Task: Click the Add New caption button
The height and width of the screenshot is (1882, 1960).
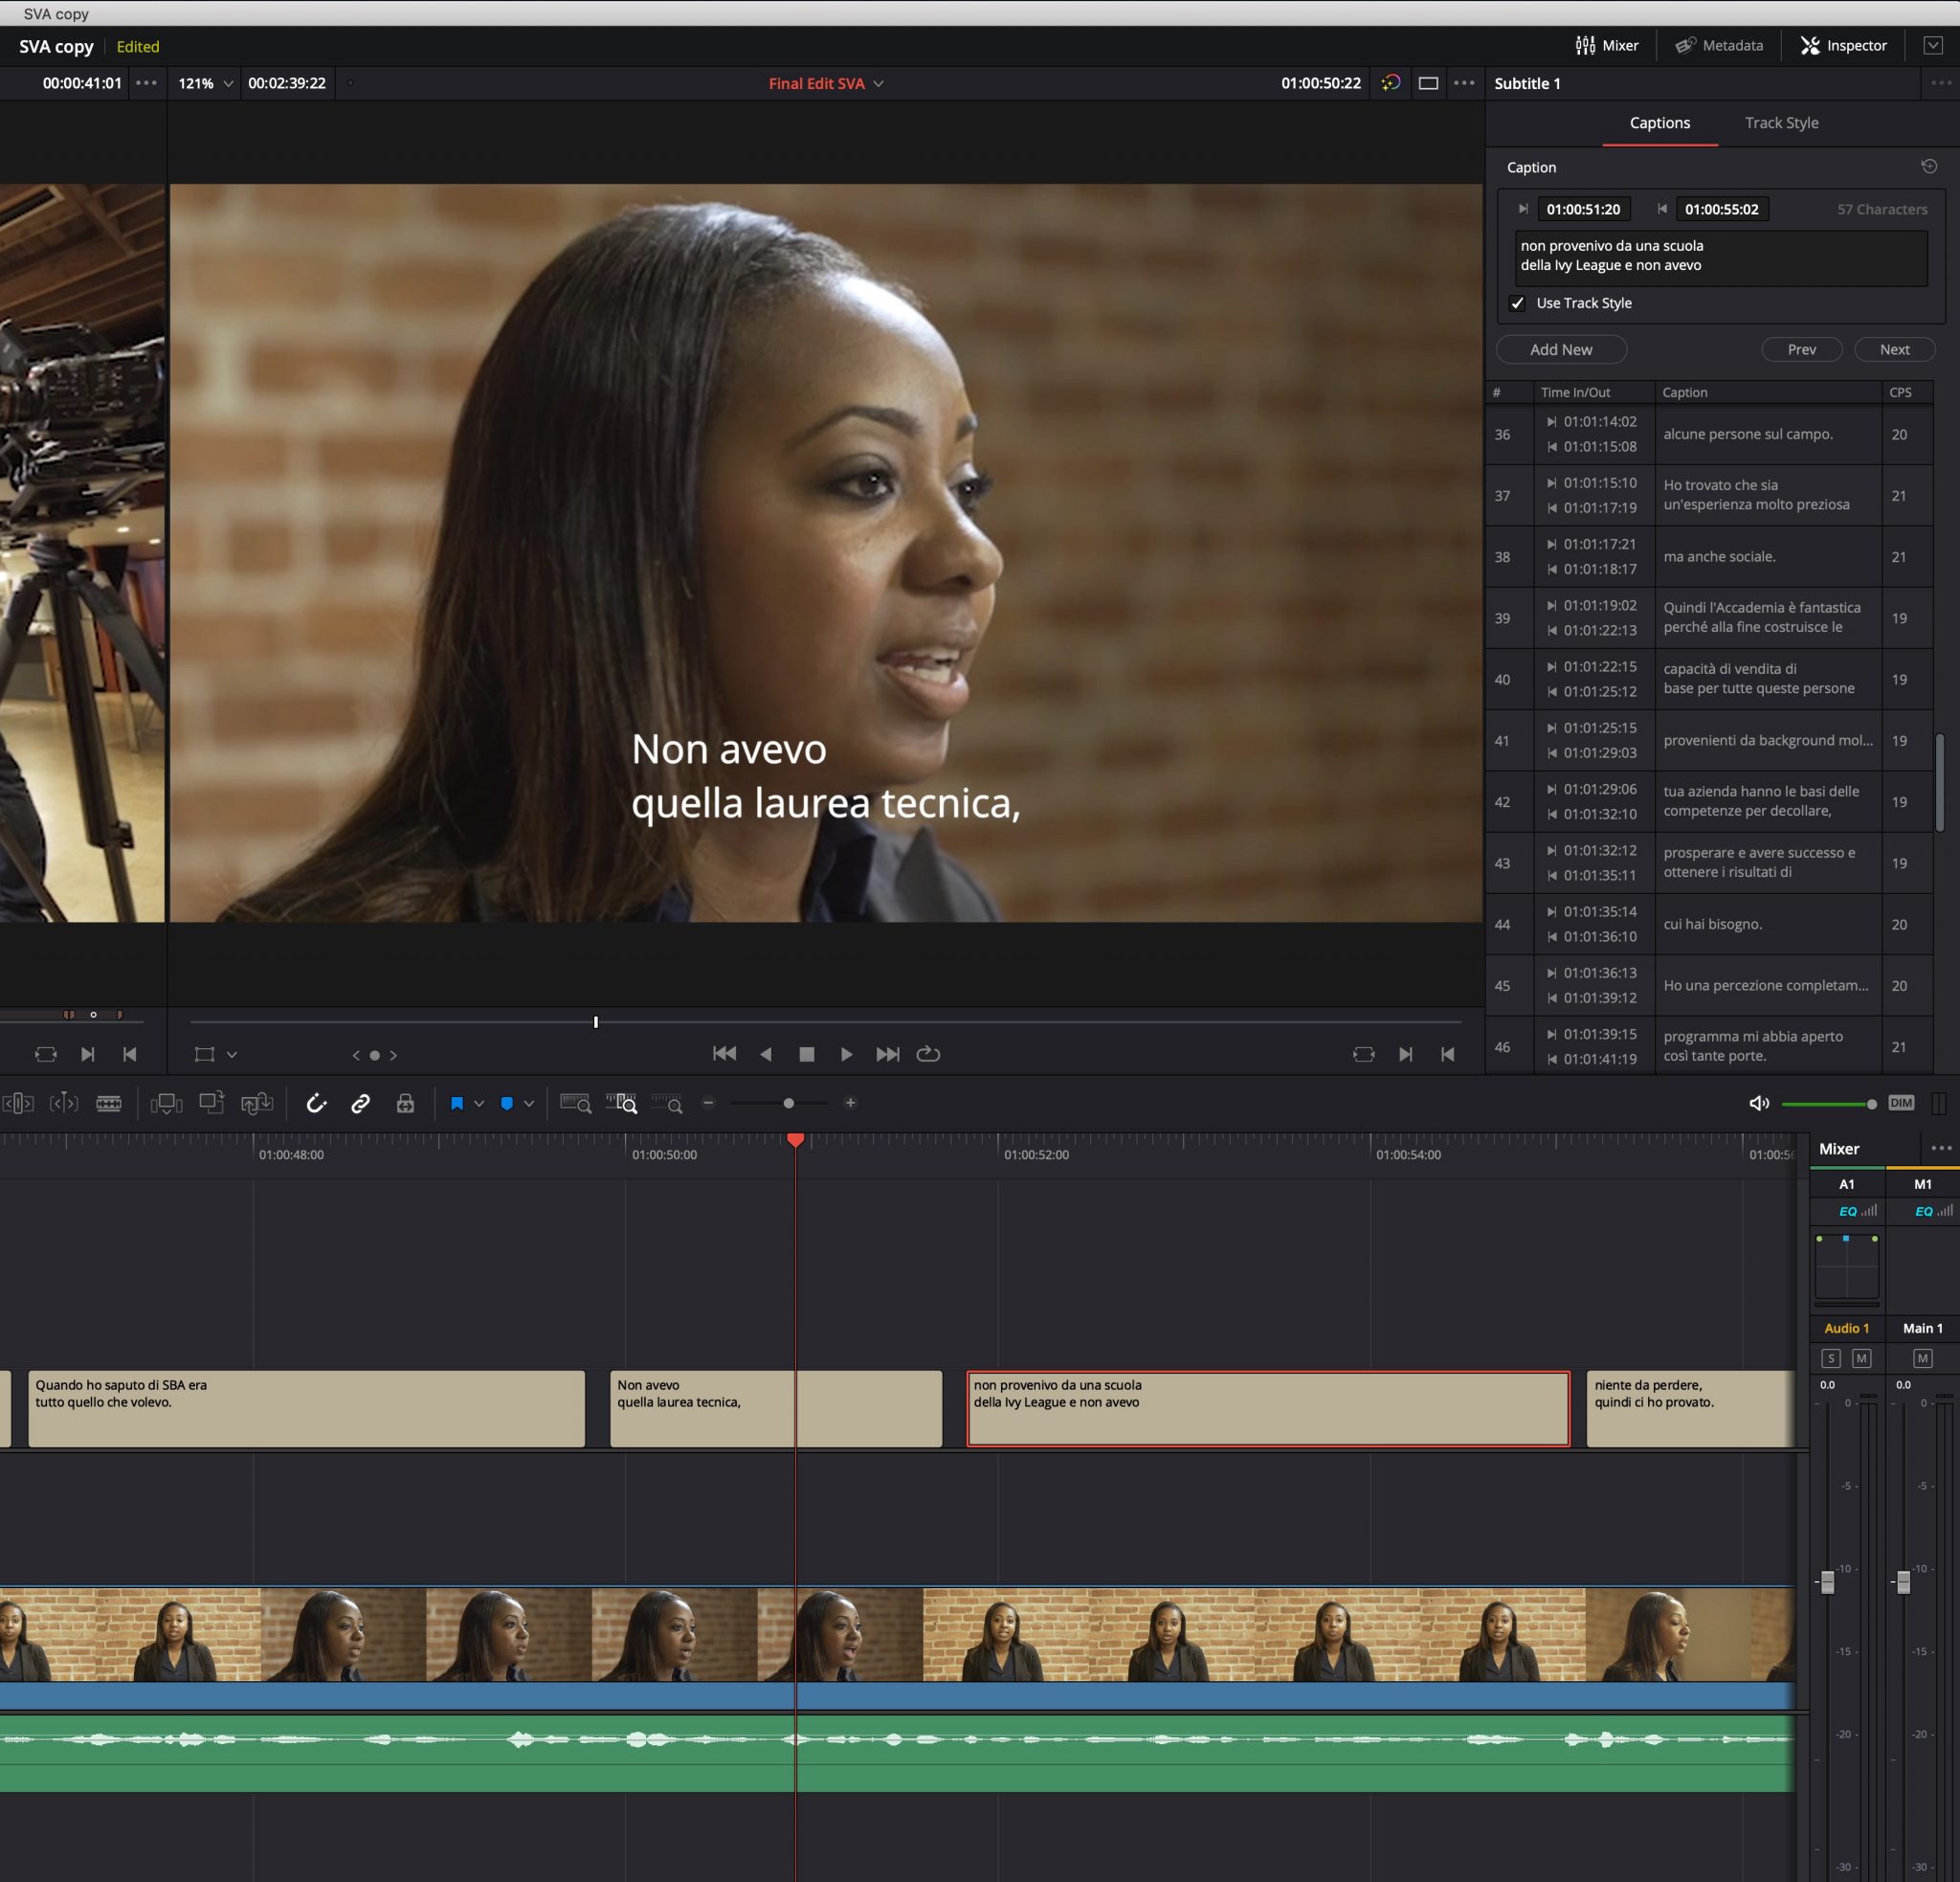Action: pyautogui.click(x=1560, y=349)
